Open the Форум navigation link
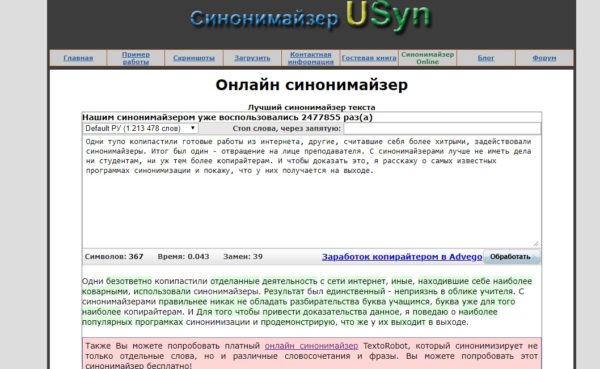The width and height of the screenshot is (600, 369). (x=544, y=58)
